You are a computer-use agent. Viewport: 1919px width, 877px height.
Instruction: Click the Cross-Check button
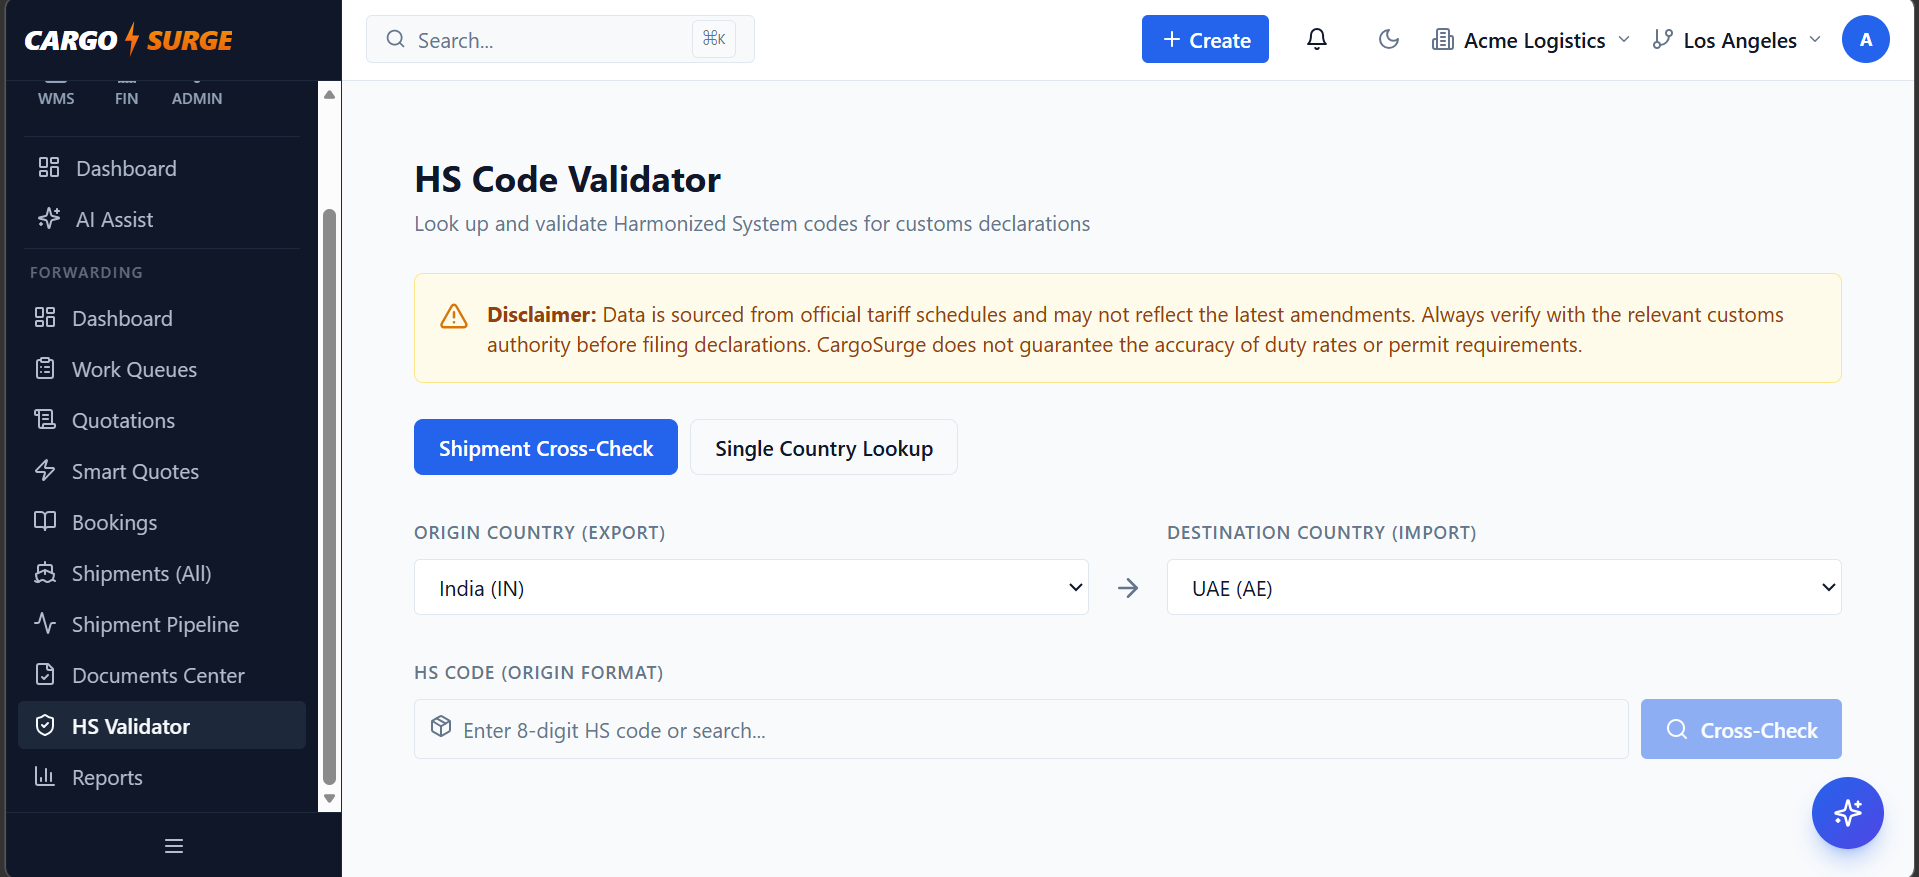click(1741, 729)
